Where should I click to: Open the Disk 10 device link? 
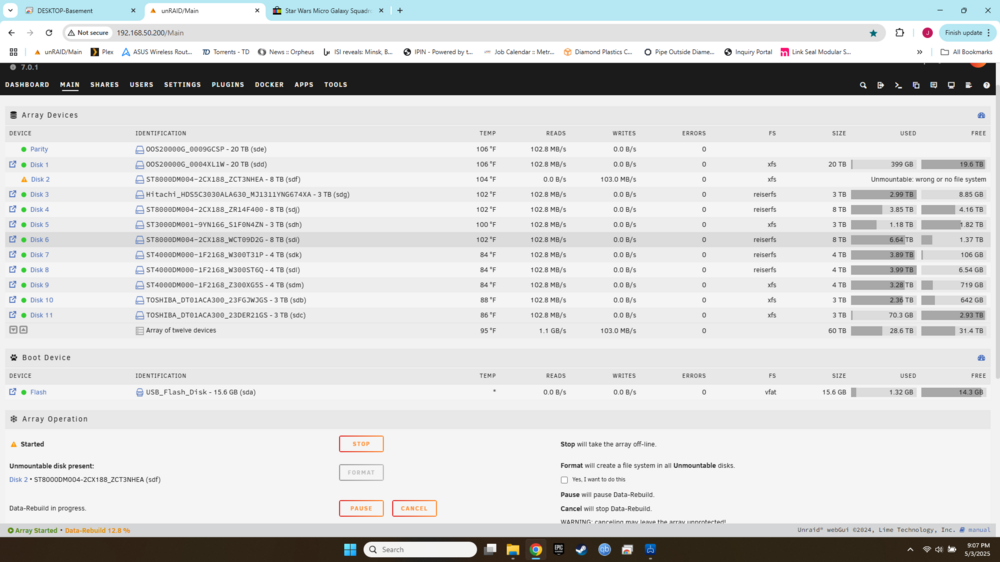[x=41, y=300]
